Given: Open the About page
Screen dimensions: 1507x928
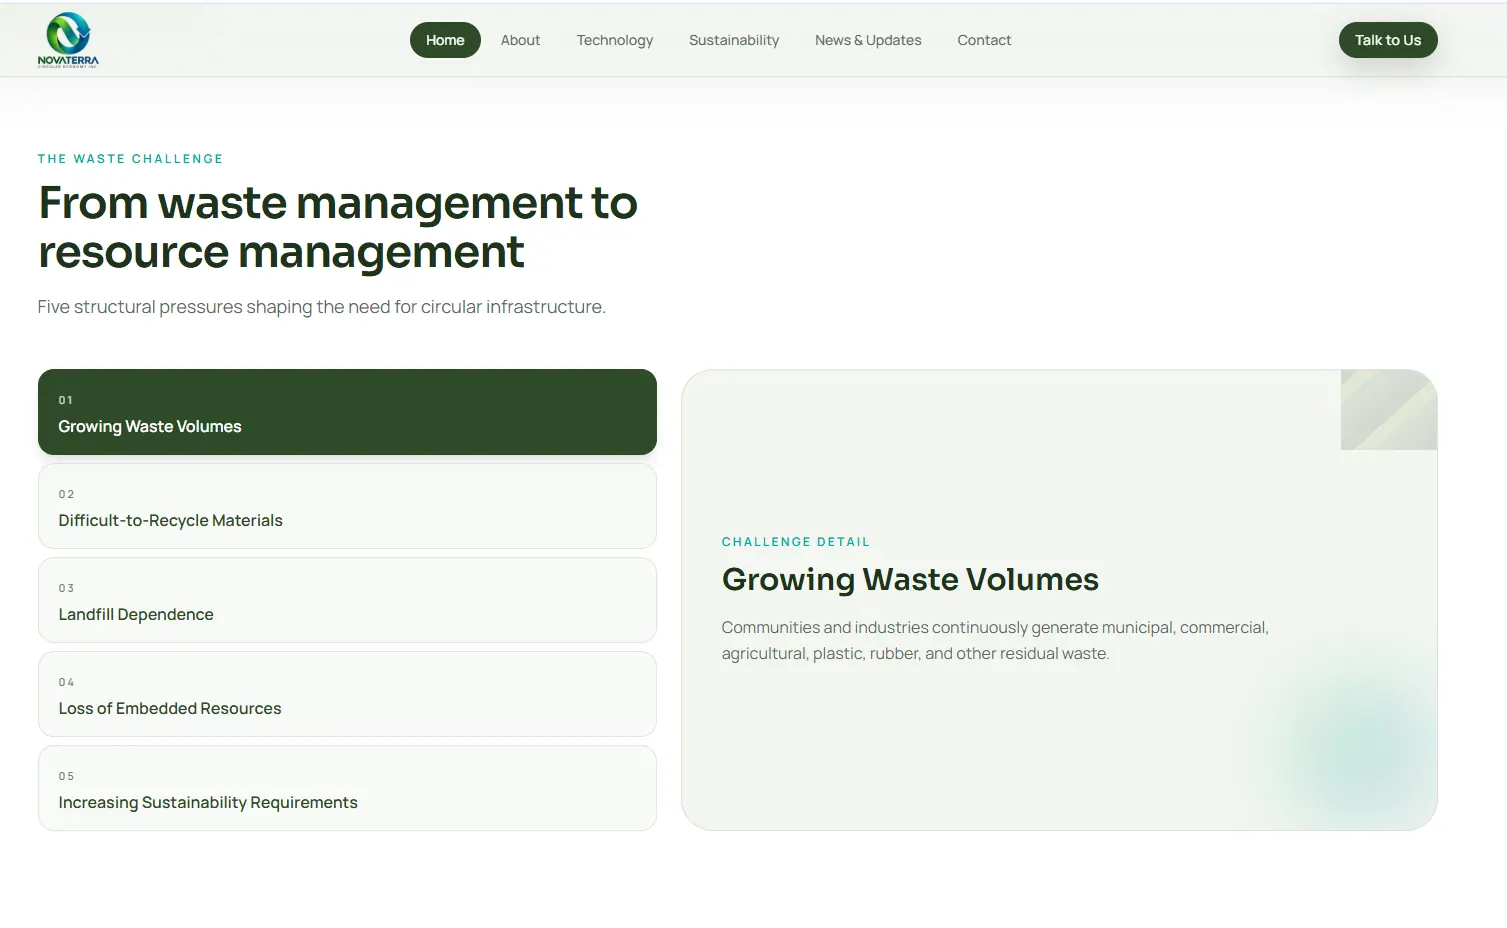Looking at the screenshot, I should (520, 40).
